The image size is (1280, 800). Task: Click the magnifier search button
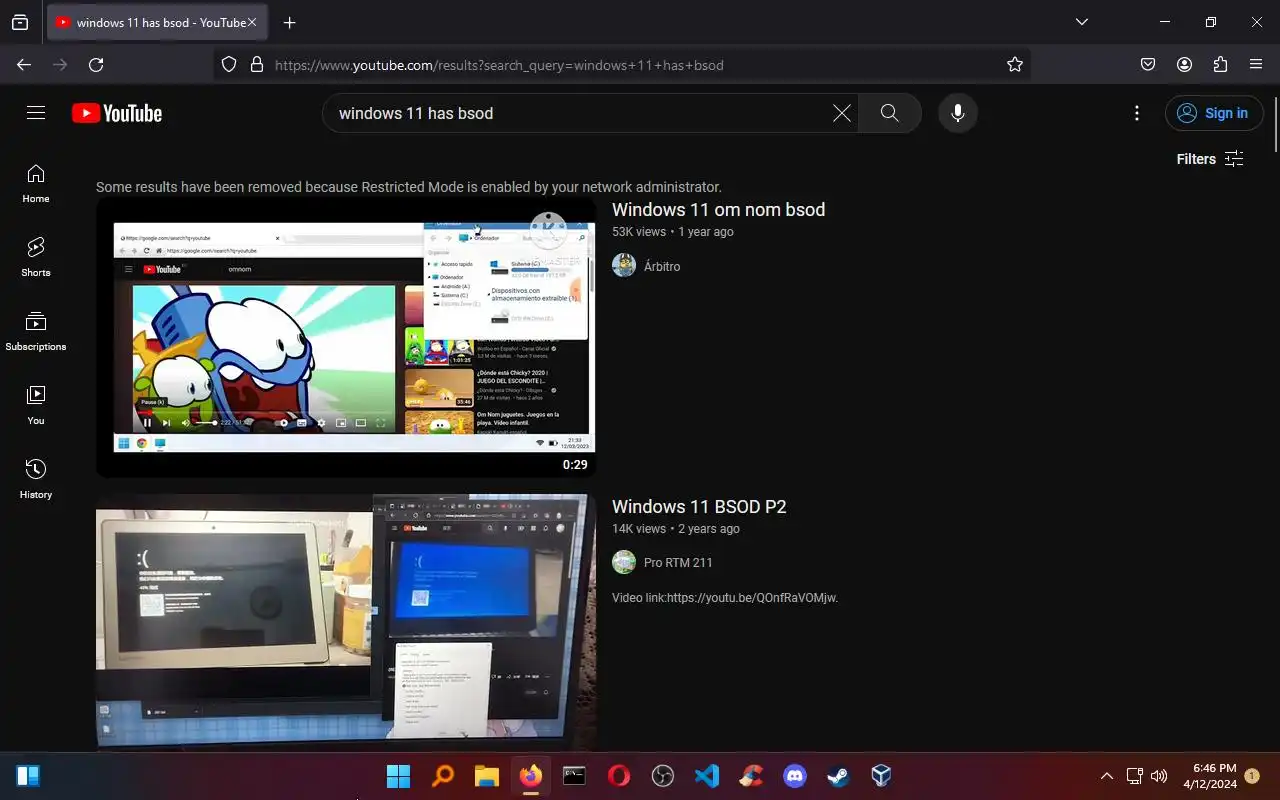pyautogui.click(x=889, y=113)
